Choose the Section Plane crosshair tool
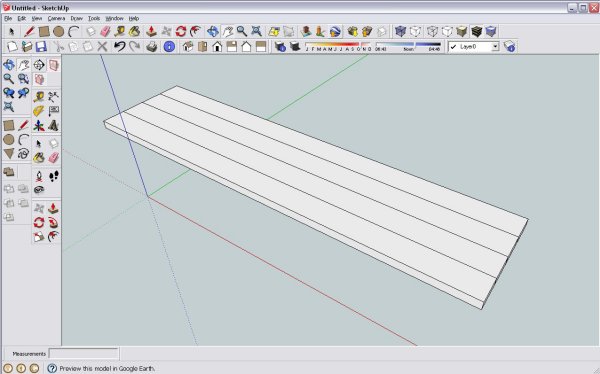600x374 pixels. tap(39, 65)
